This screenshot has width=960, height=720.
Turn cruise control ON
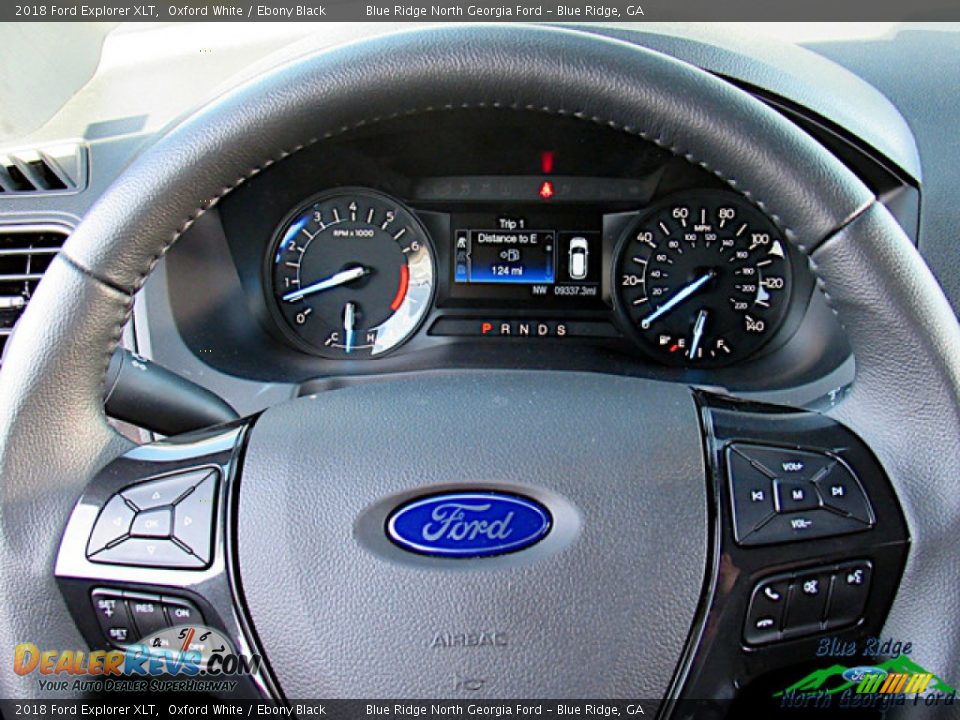182,613
